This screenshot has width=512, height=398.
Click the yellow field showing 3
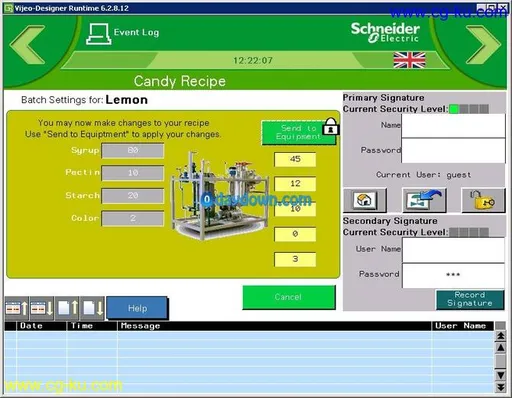tap(295, 259)
